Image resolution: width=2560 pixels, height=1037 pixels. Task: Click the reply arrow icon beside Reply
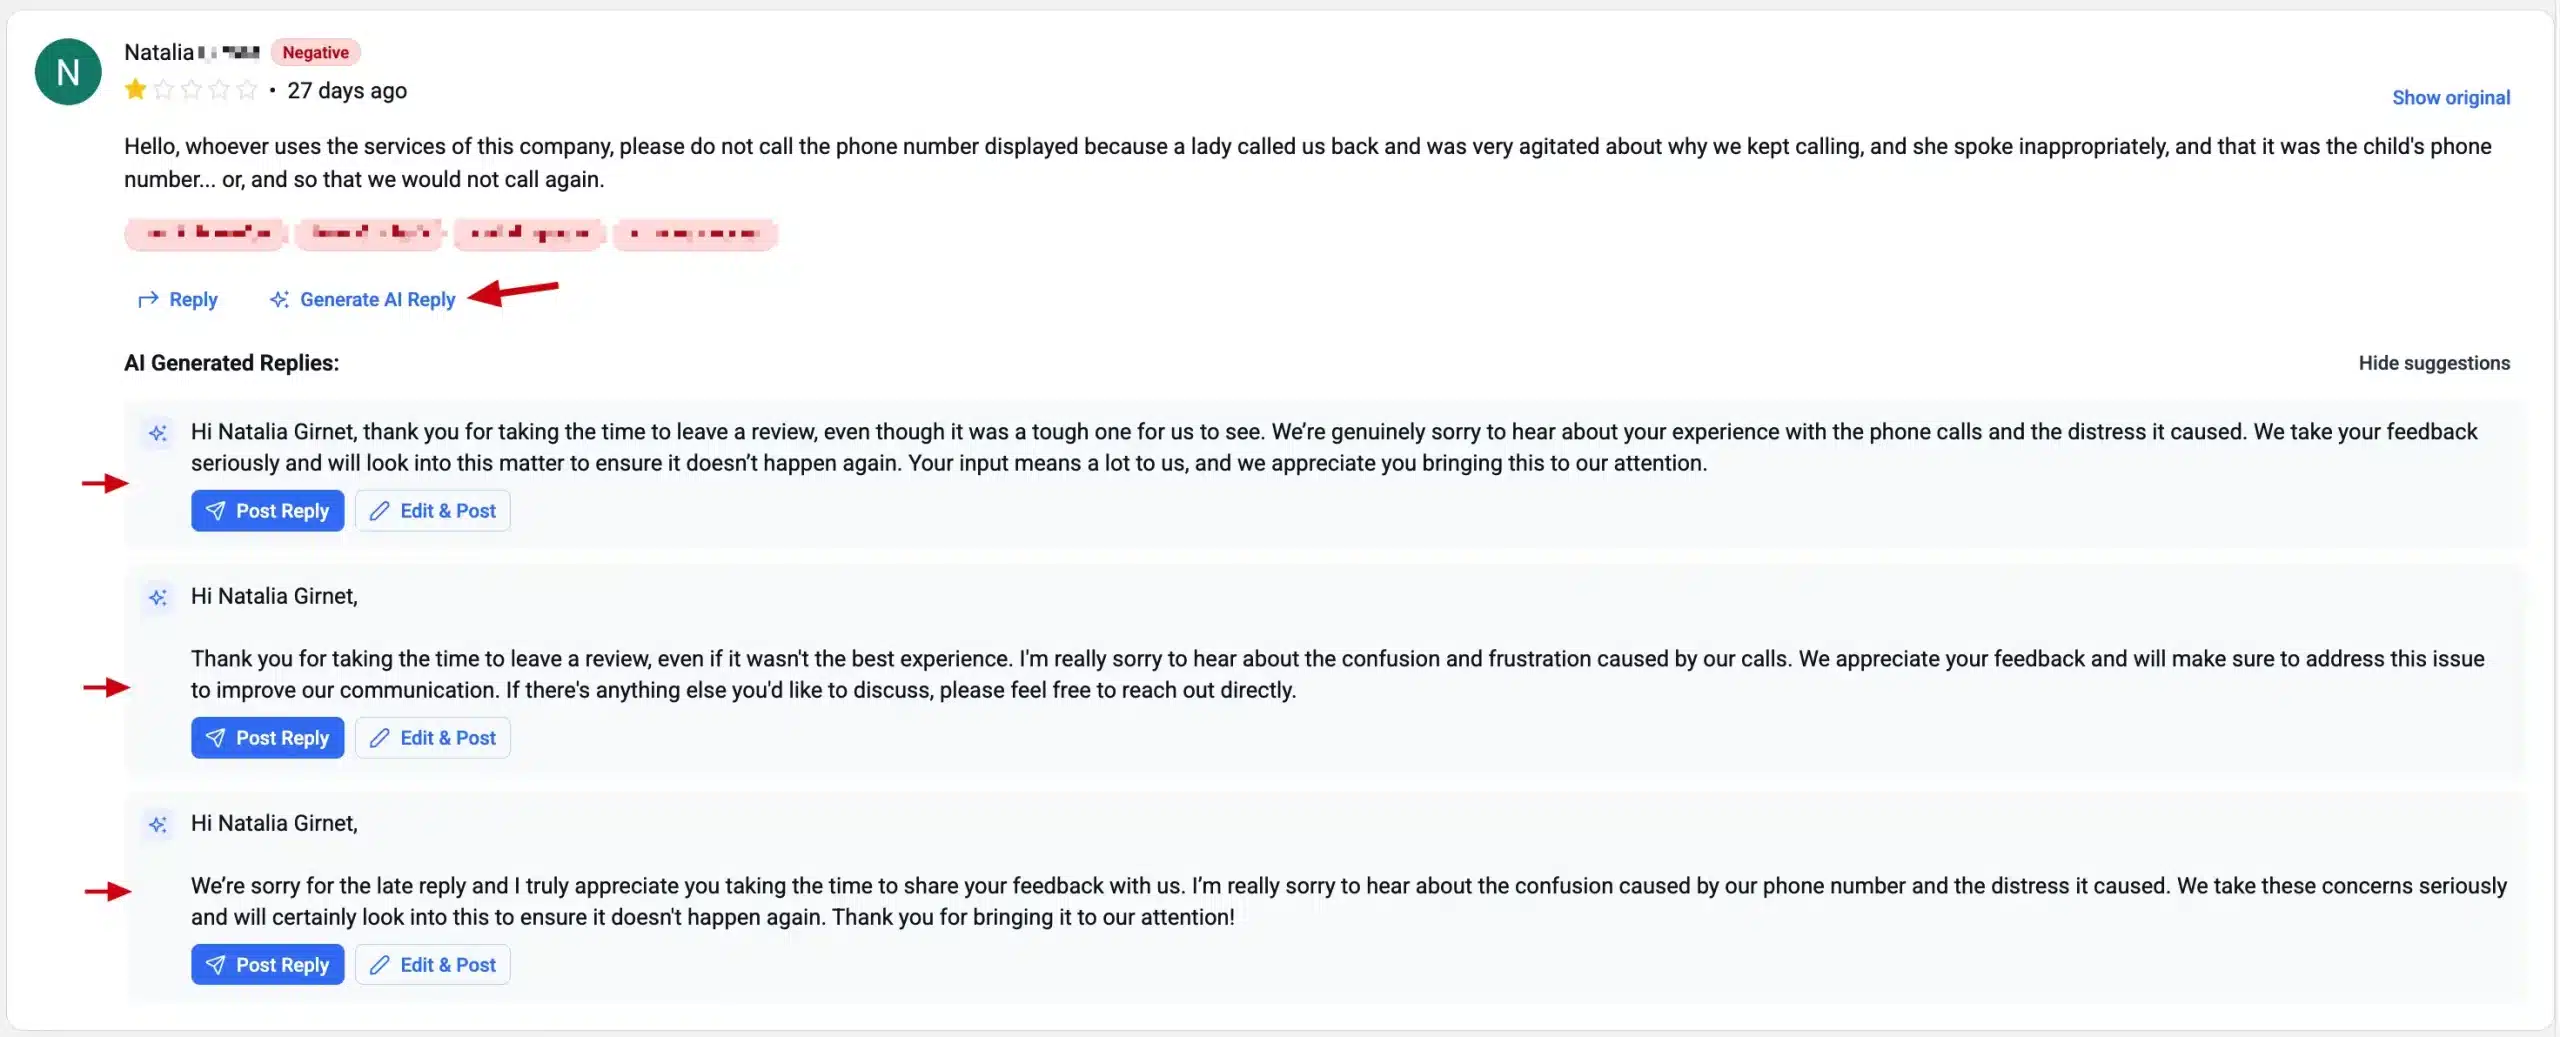[149, 299]
